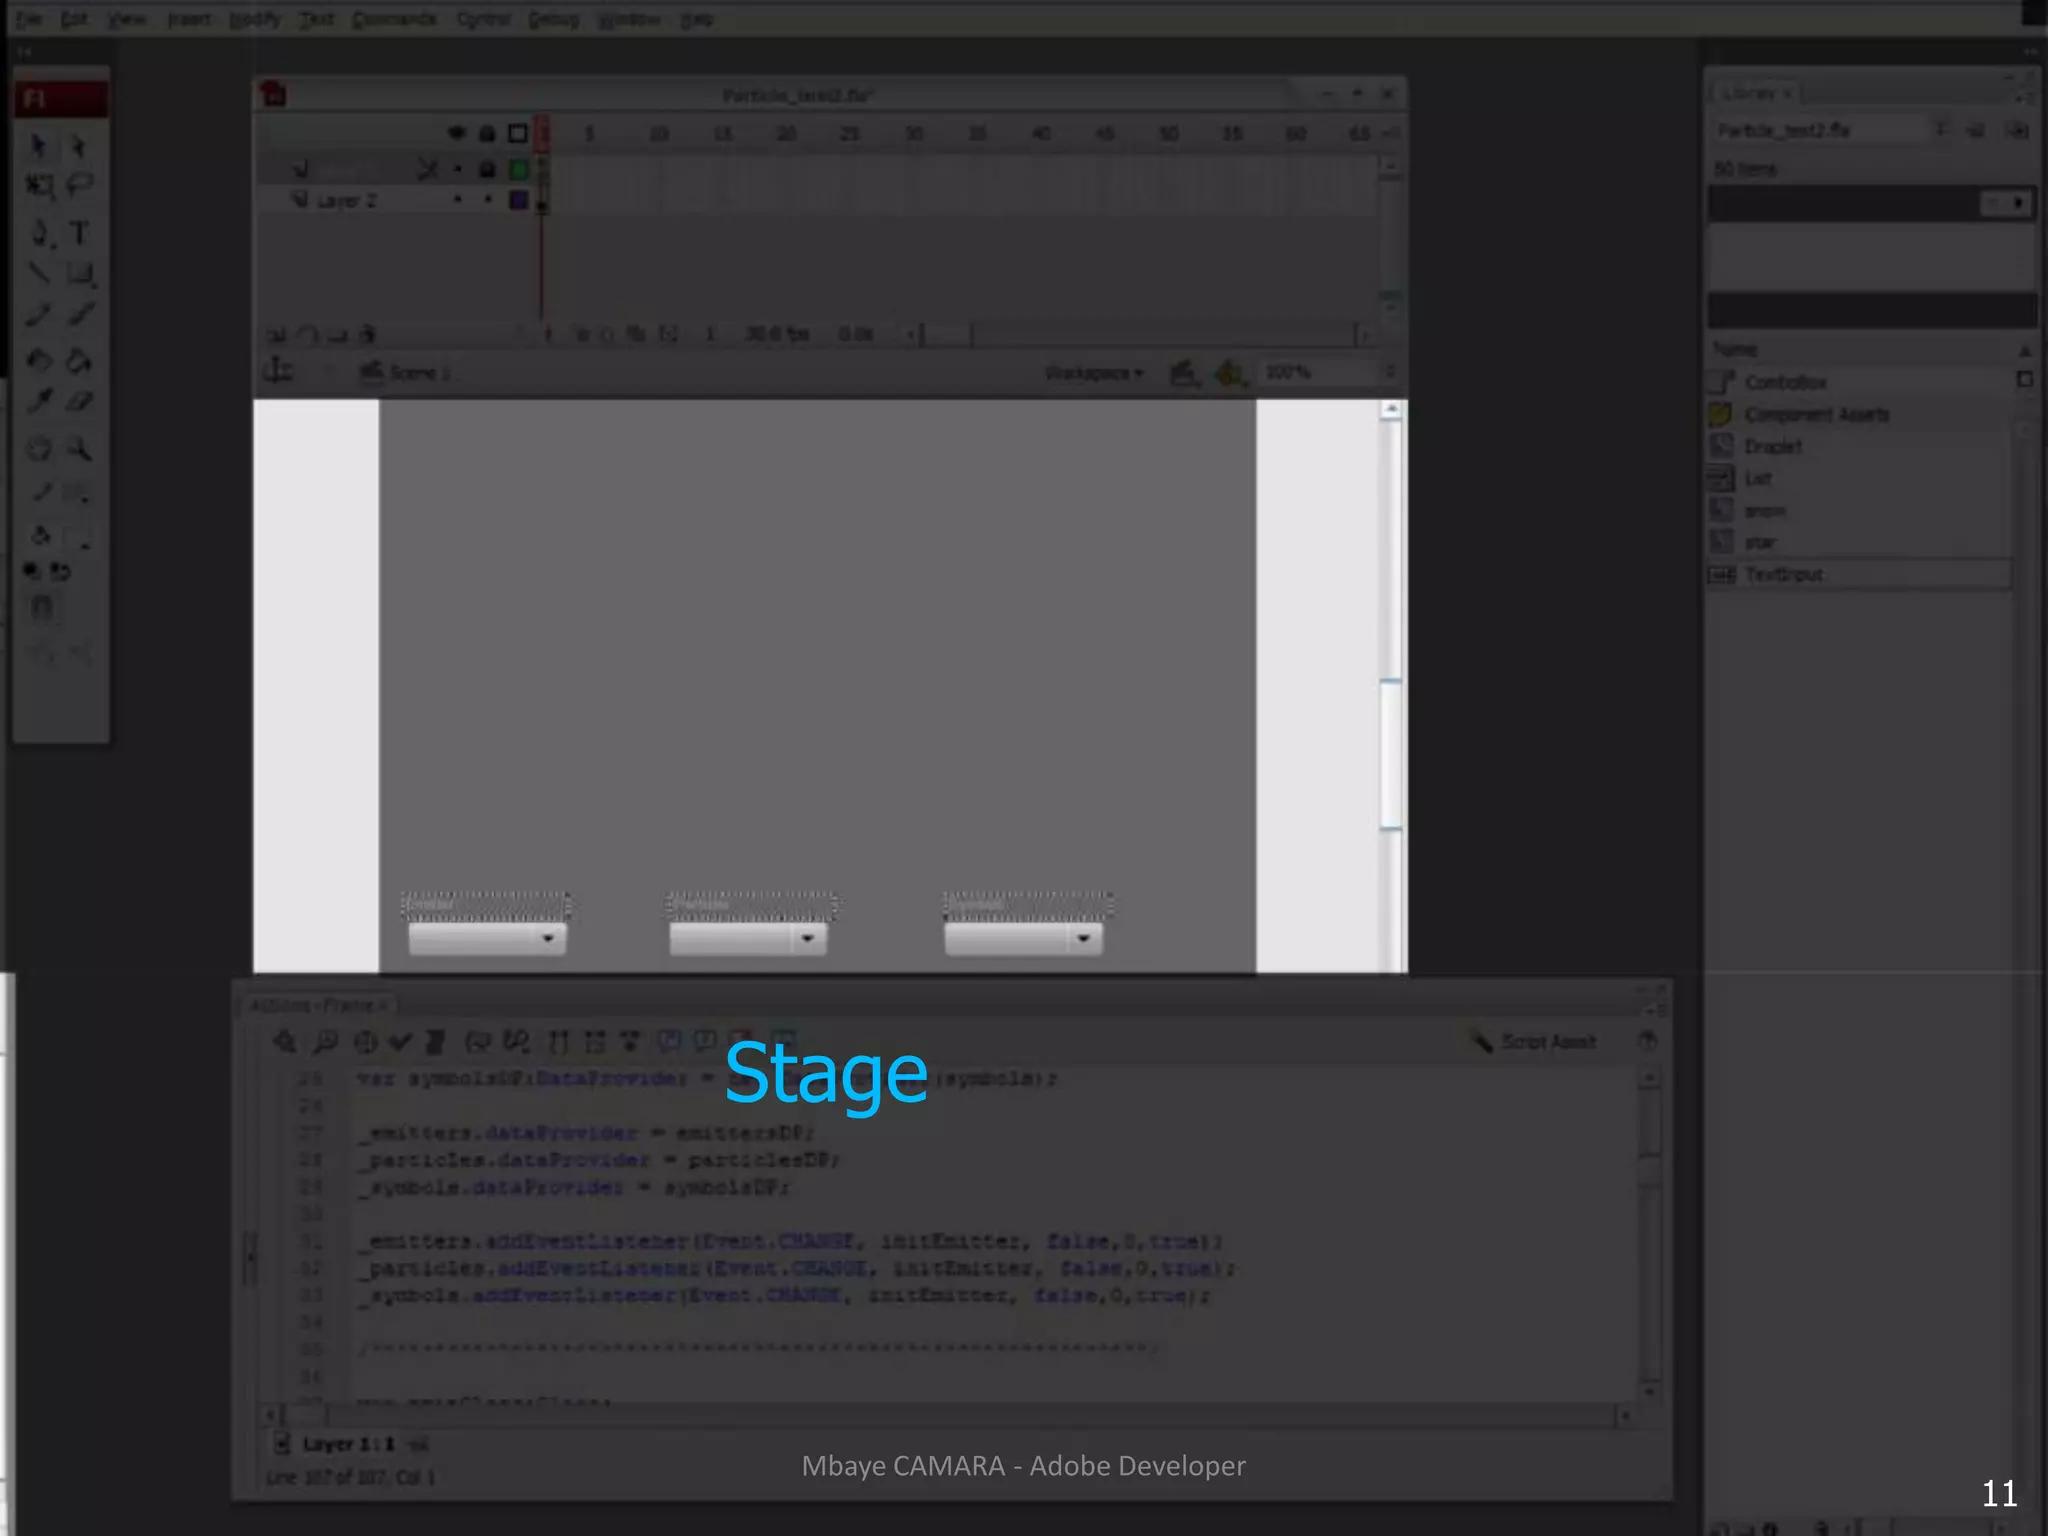Toggle Script Assist mode

tap(1534, 1042)
